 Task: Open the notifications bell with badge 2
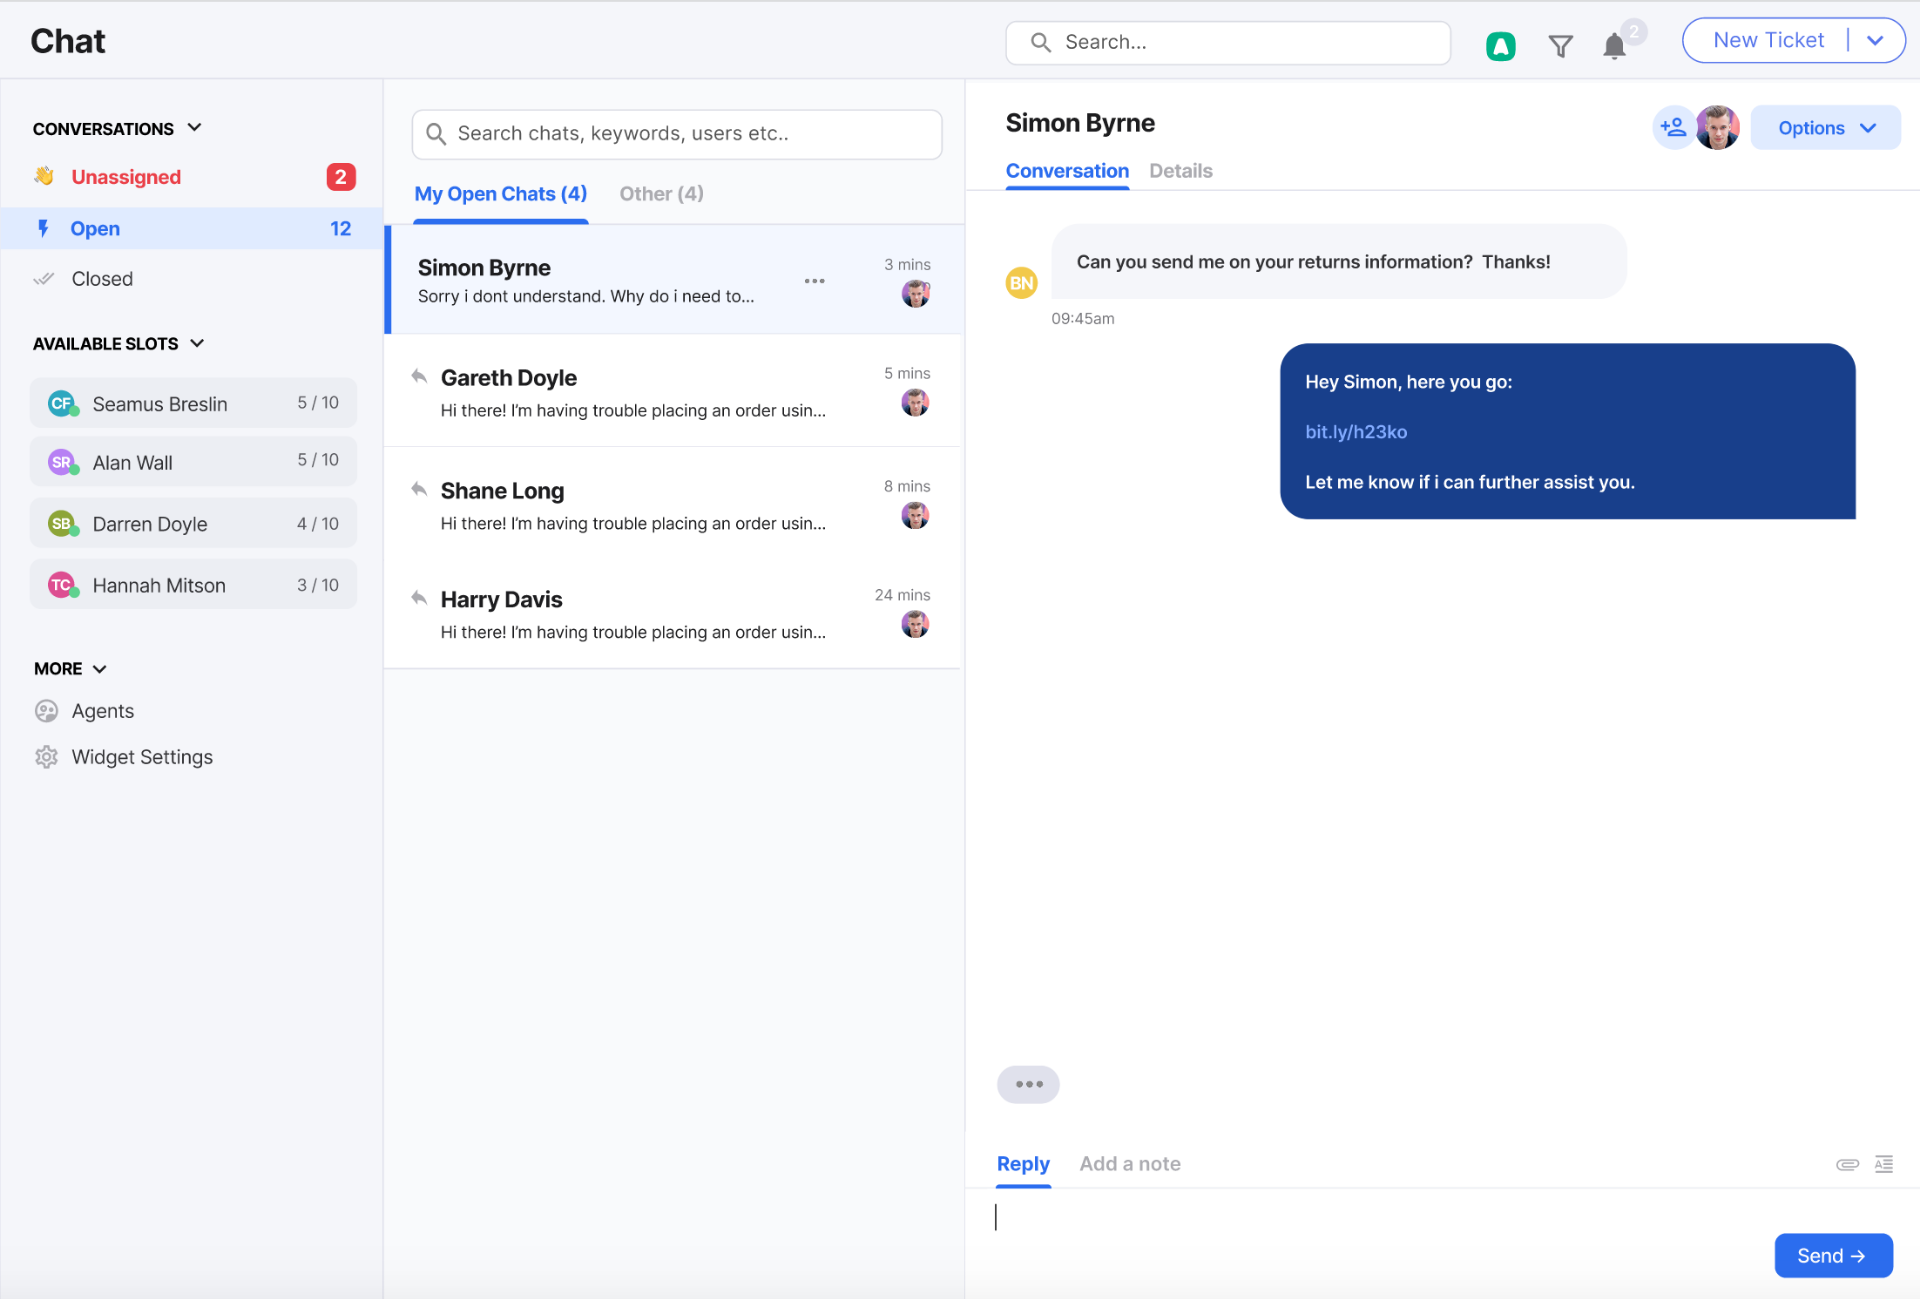click(x=1613, y=46)
